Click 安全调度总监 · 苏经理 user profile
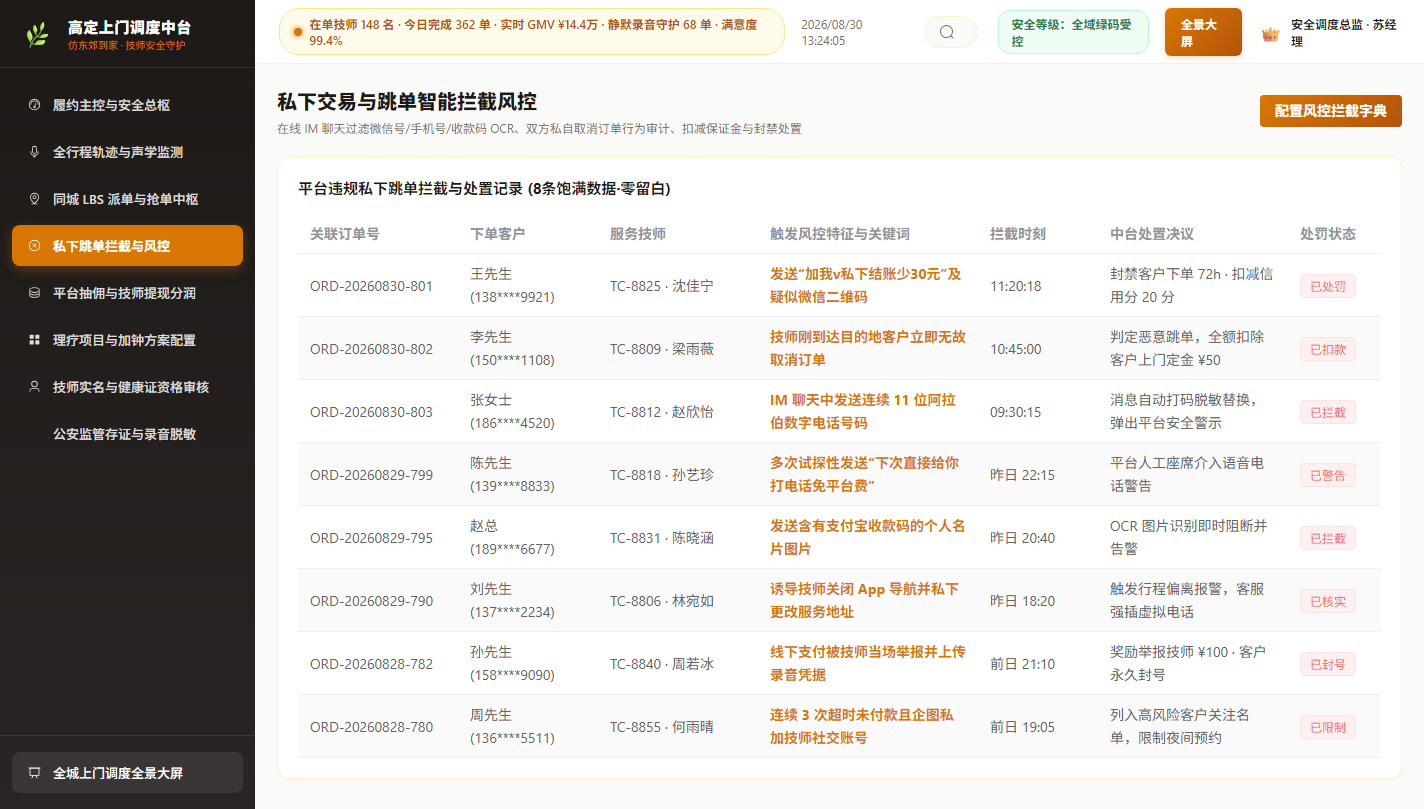 (1329, 33)
